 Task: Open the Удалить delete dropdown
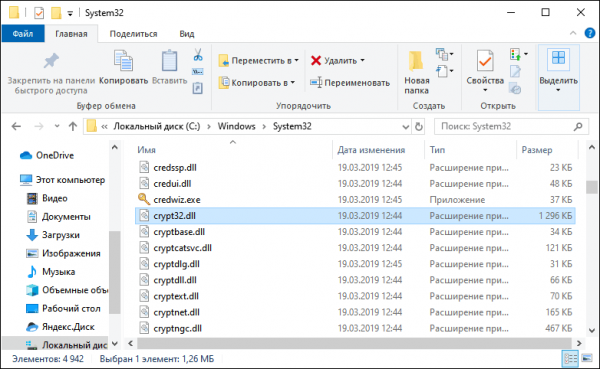tap(338, 60)
